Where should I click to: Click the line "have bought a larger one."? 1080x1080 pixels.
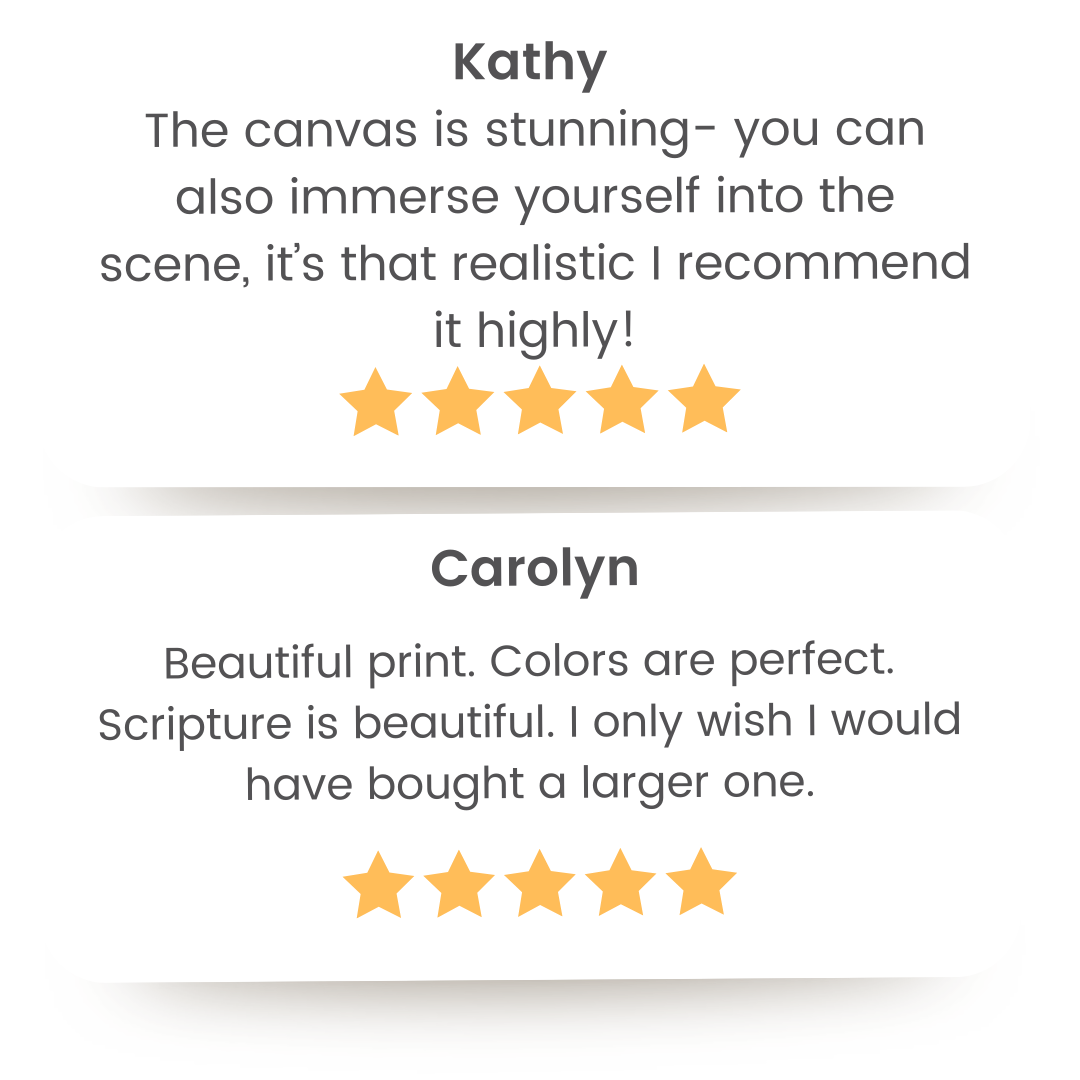[x=529, y=782]
